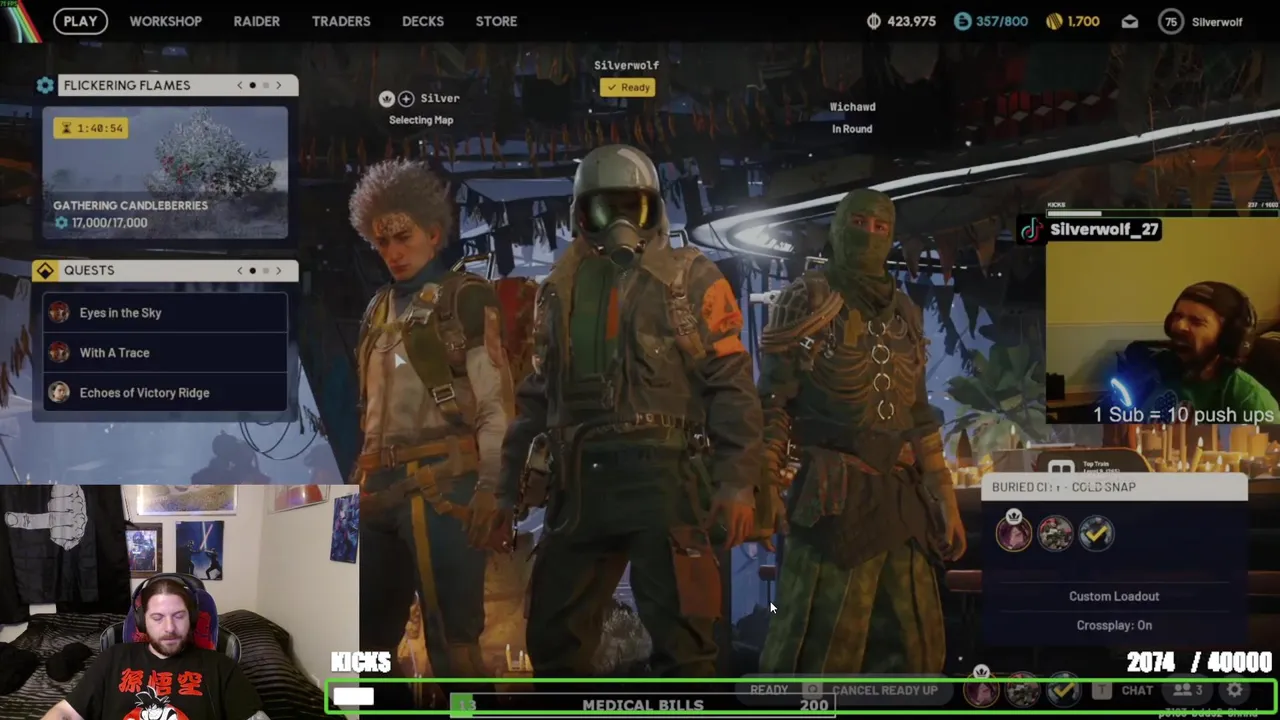Open the STORE tab
1280x720 pixels.
(496, 21)
